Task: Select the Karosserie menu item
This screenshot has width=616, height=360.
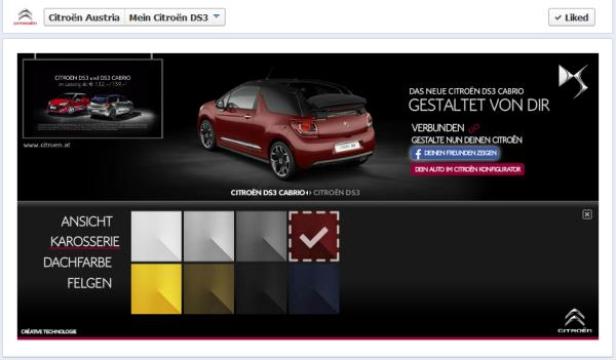Action: 84,241
